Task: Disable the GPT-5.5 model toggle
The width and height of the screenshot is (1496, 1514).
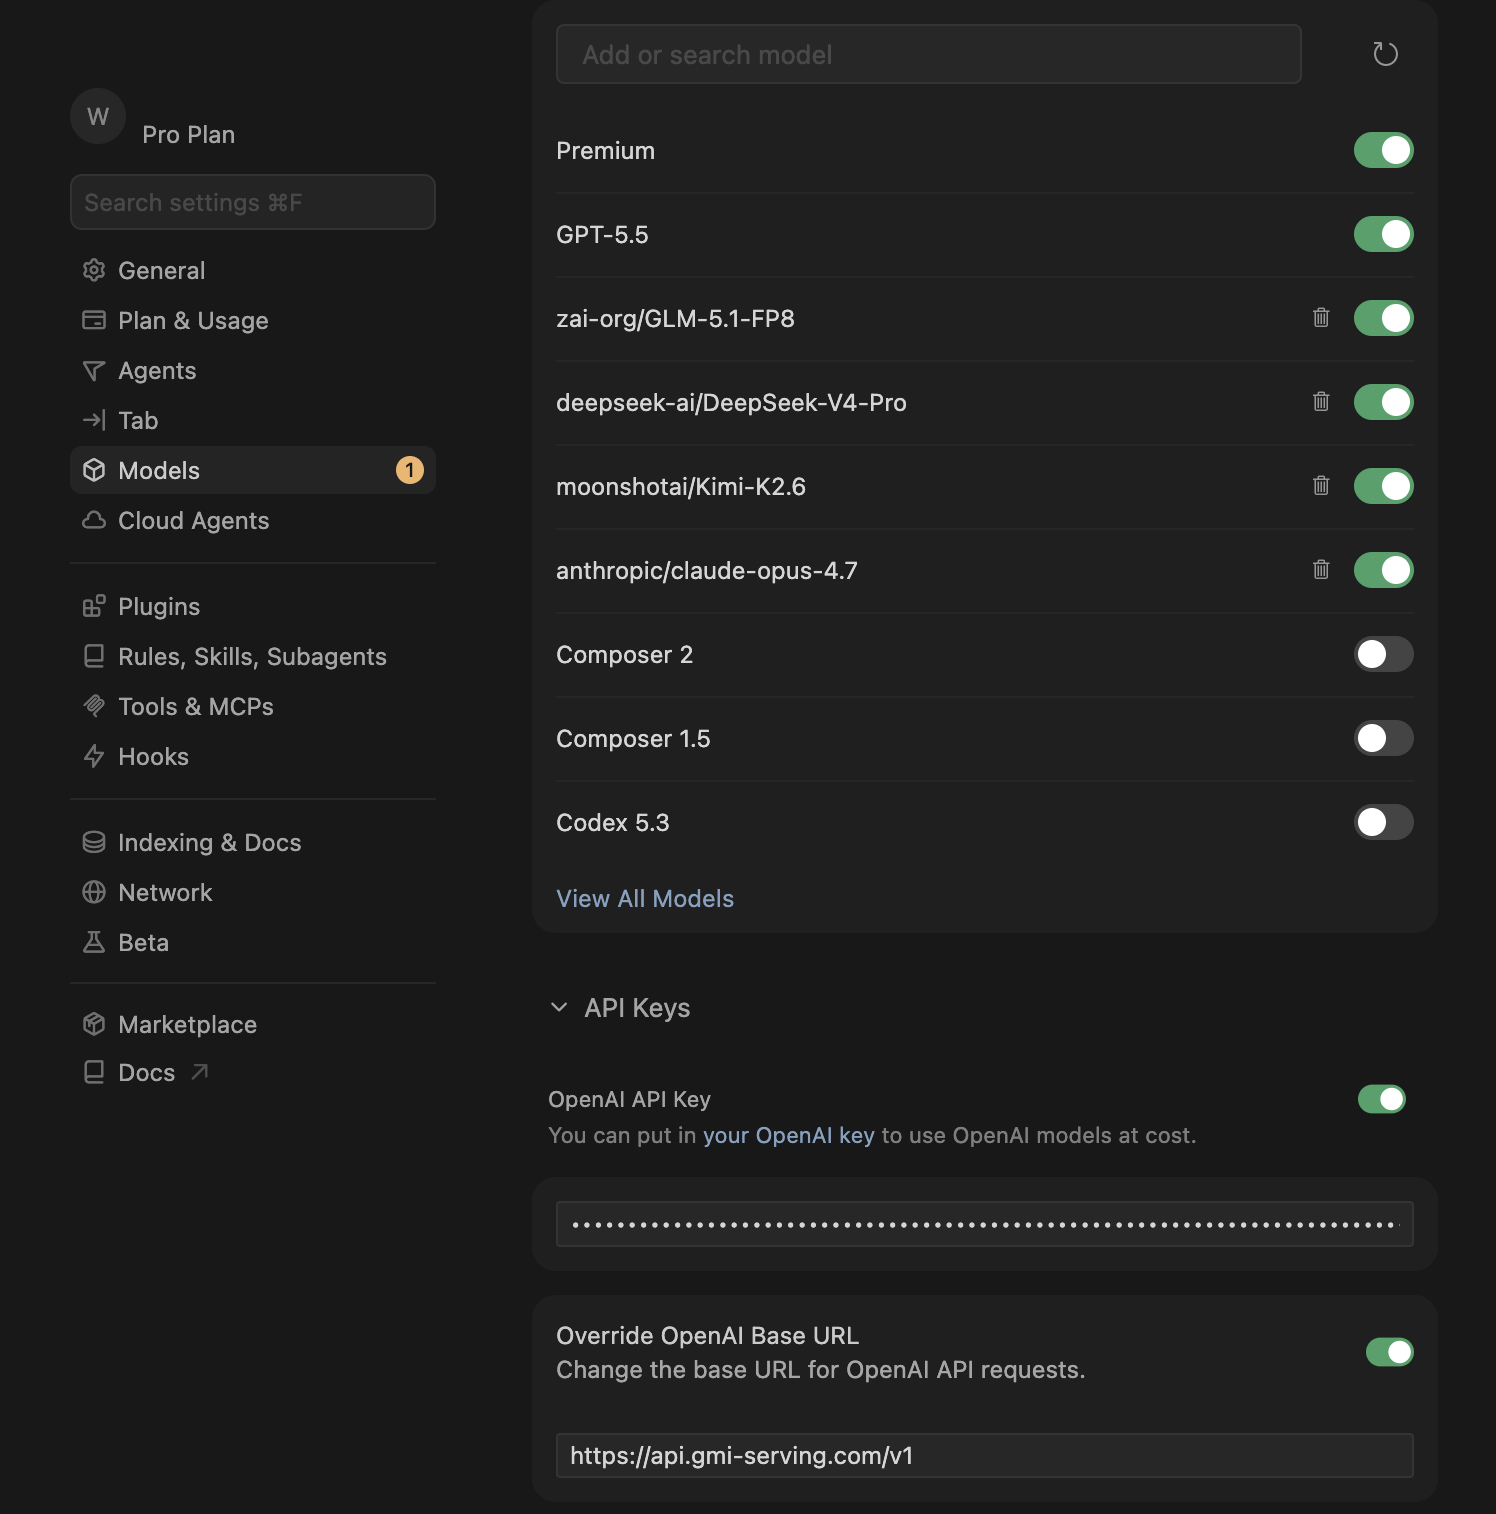Action: point(1384,234)
